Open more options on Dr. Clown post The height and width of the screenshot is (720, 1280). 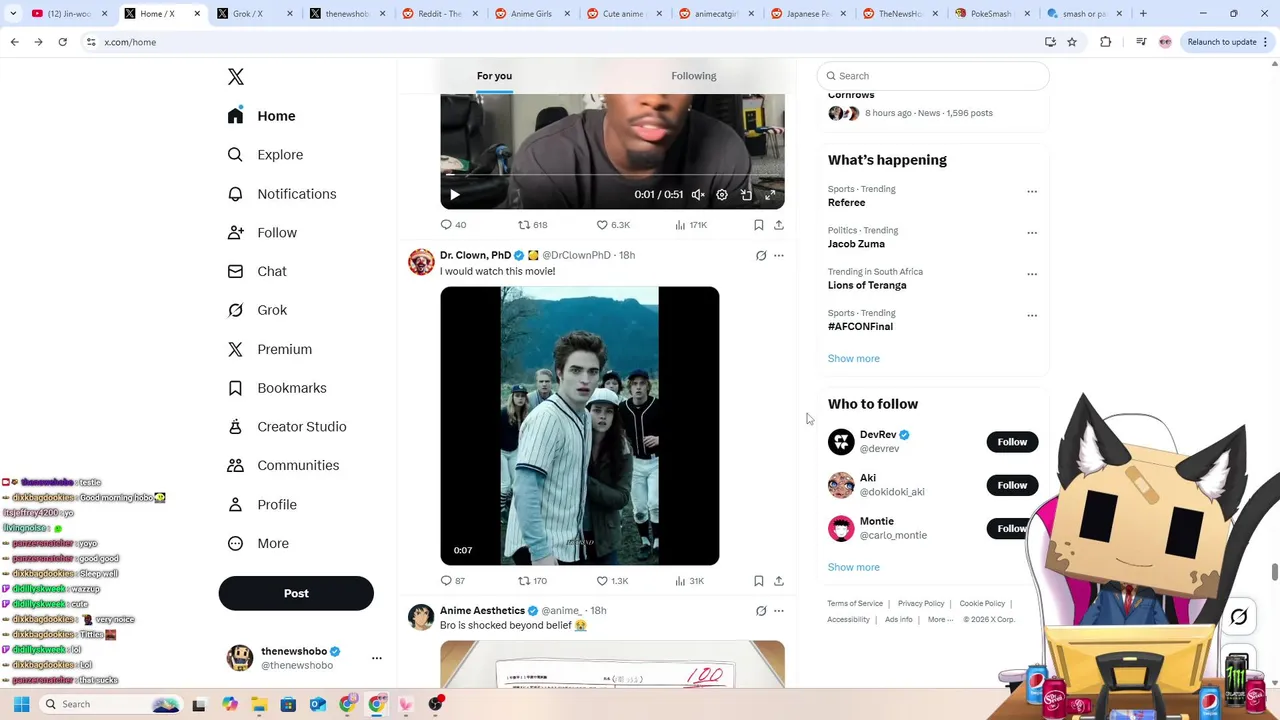coord(779,256)
